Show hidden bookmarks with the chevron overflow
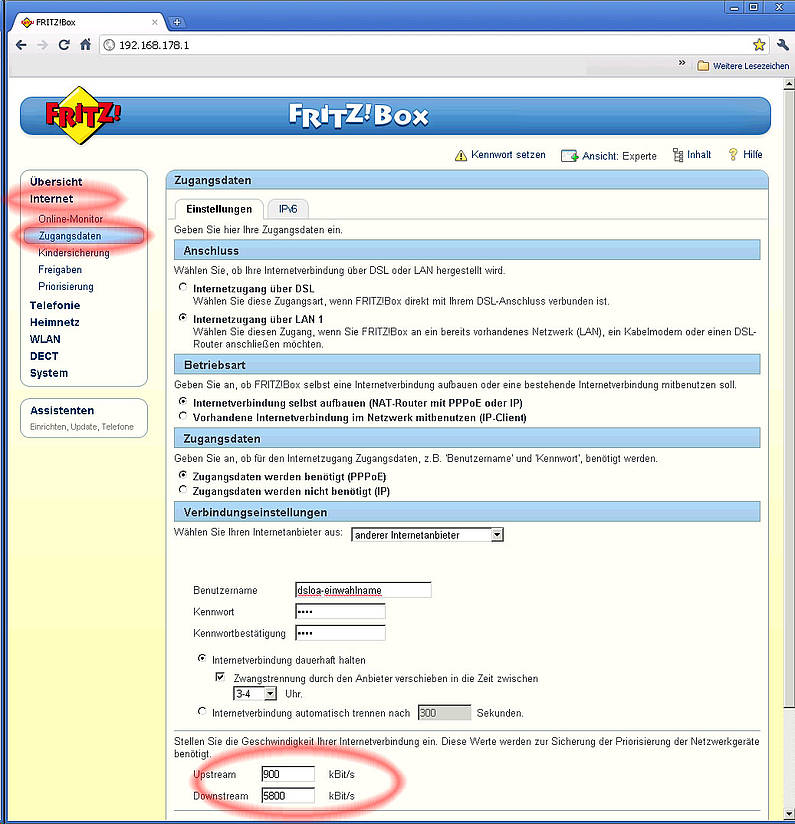Image resolution: width=795 pixels, height=824 pixels. tap(682, 63)
